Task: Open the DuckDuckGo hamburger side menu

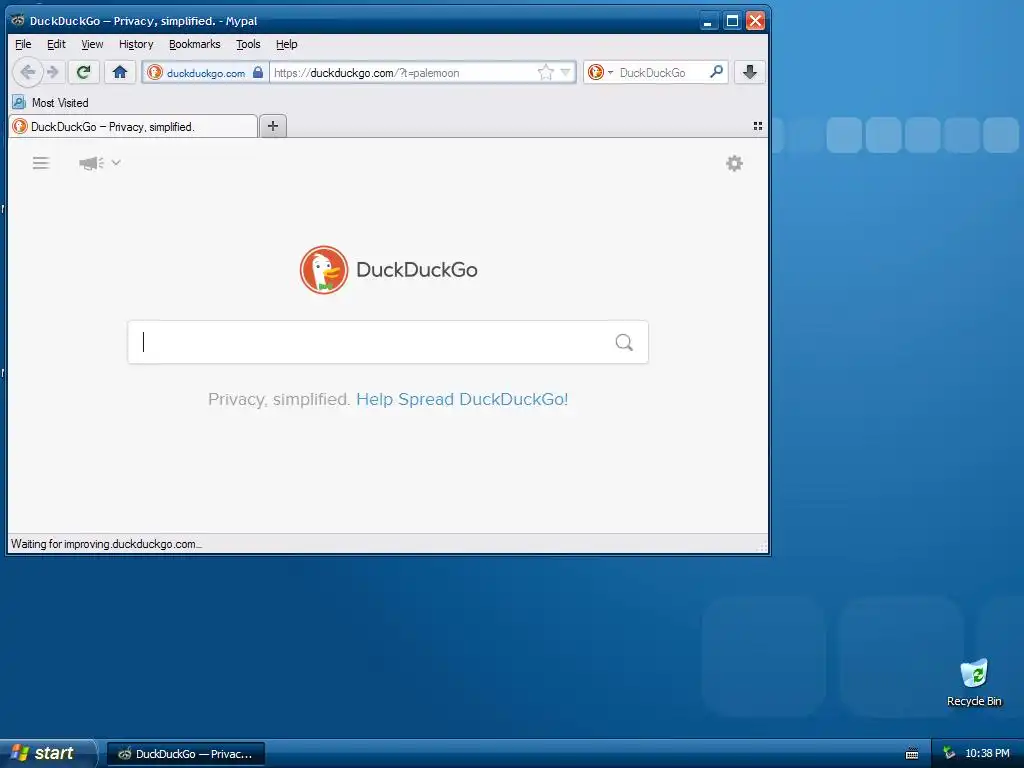Action: tap(41, 163)
